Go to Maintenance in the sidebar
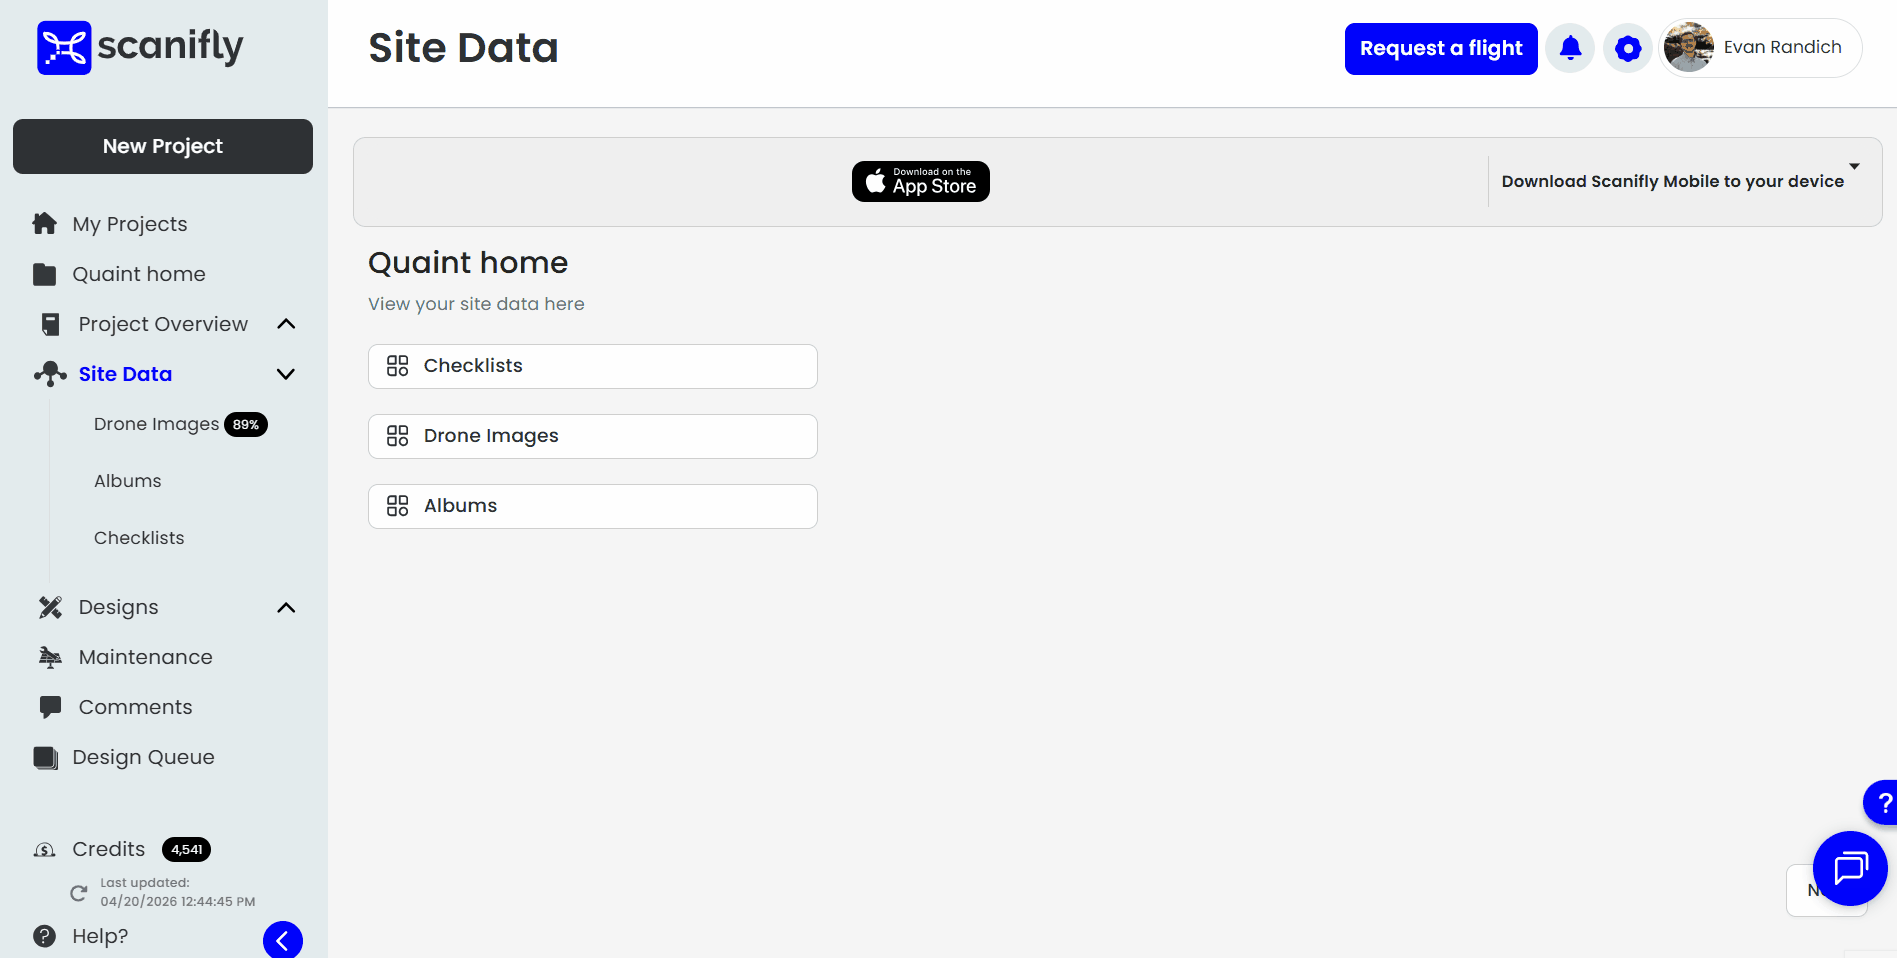Image resolution: width=1897 pixels, height=958 pixels. 145,657
